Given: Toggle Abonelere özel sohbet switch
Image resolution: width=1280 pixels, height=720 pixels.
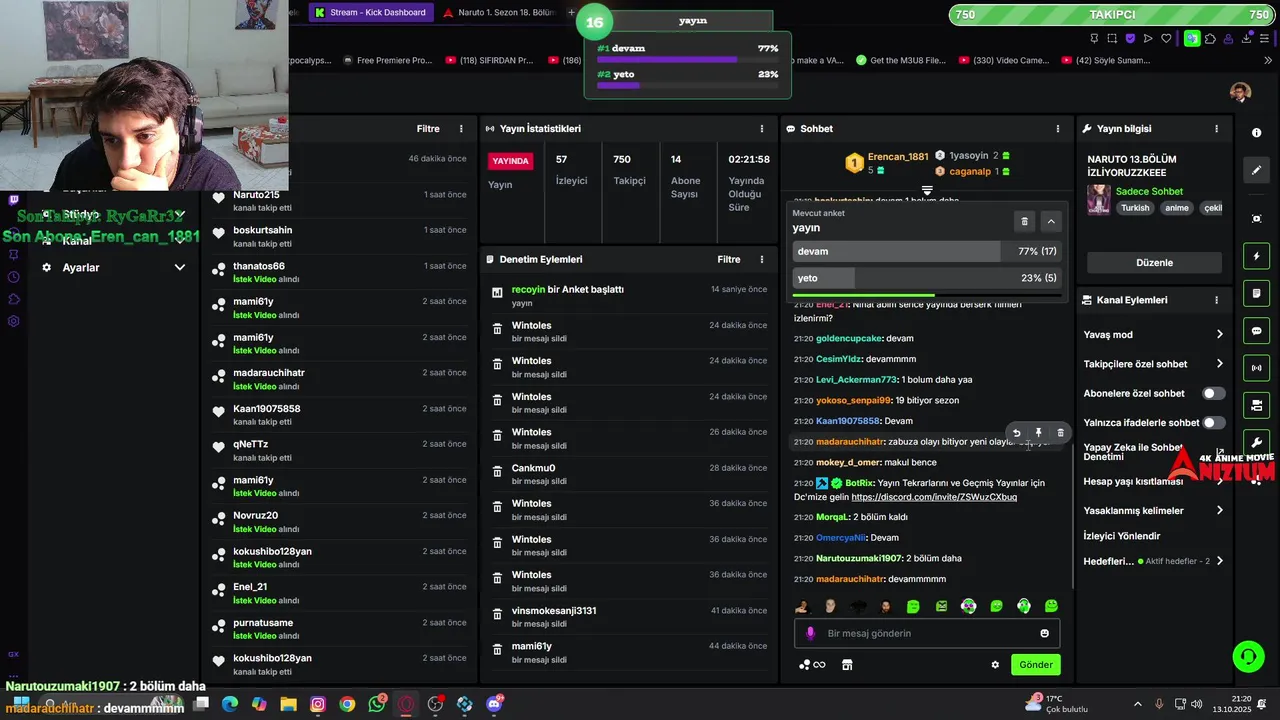Looking at the screenshot, I should (x=1213, y=394).
